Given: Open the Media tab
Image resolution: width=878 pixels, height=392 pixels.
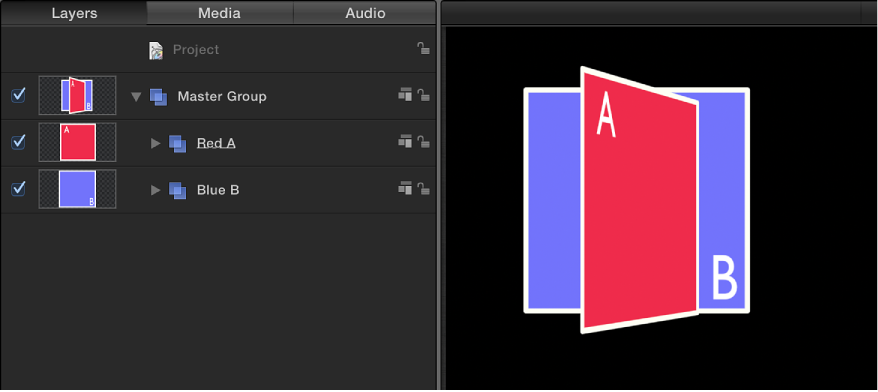Looking at the screenshot, I should click(x=220, y=13).
